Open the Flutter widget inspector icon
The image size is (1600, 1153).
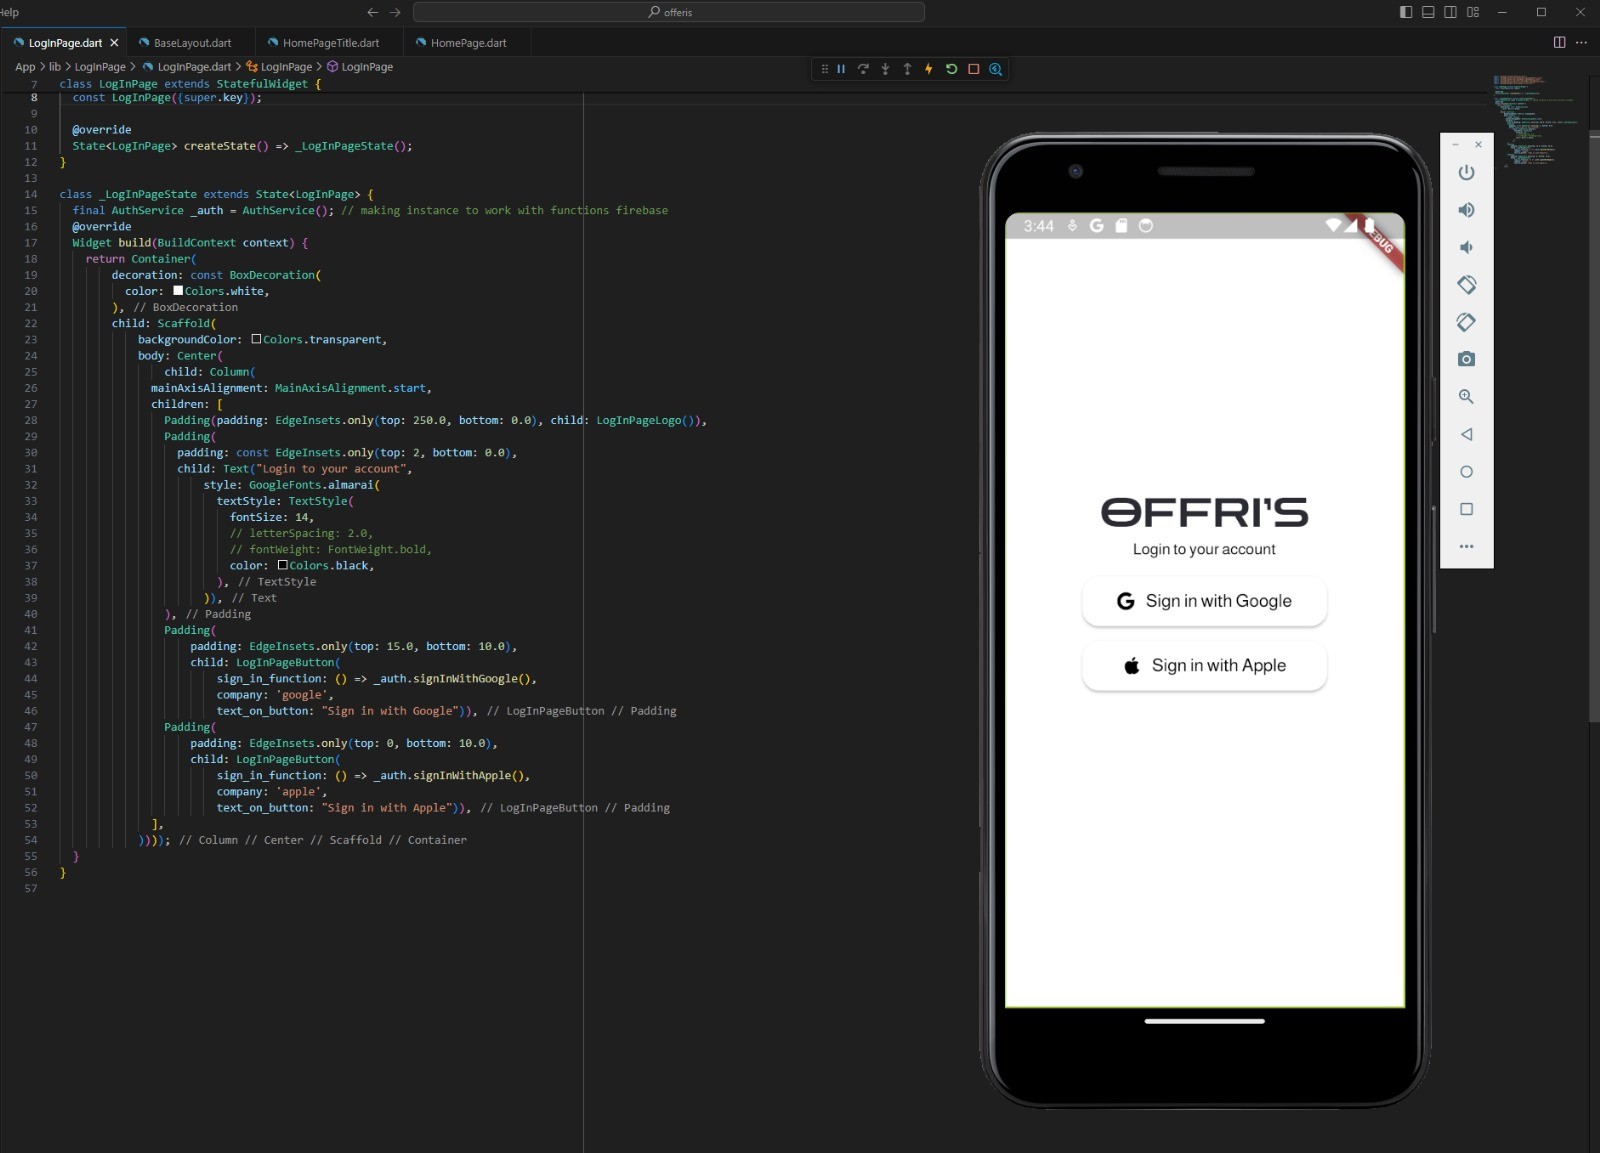[x=996, y=69]
